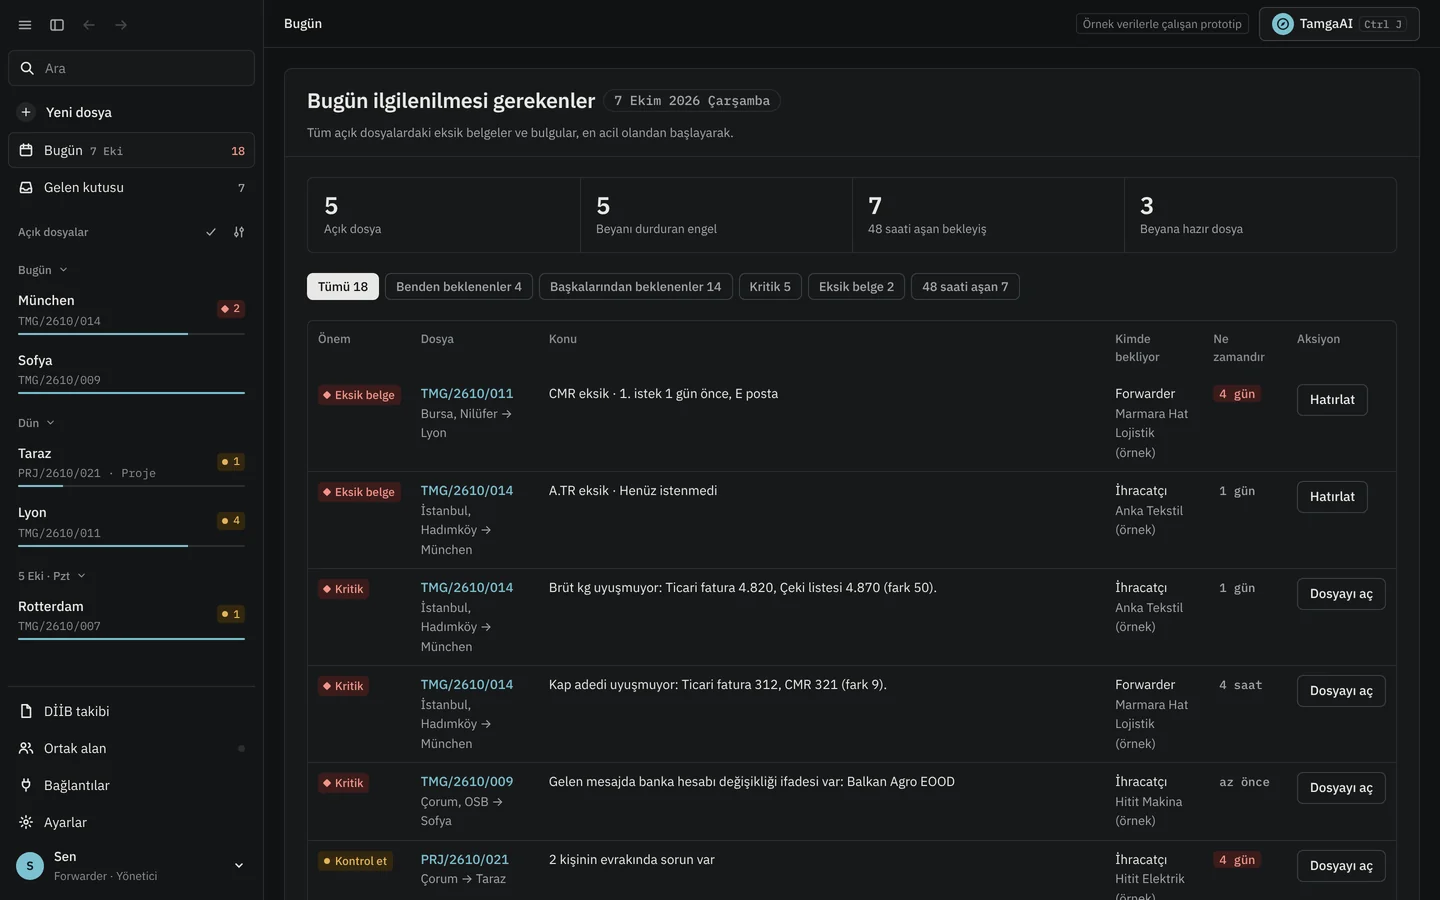Open the Sofya file in the sidebar
This screenshot has width=1440, height=900.
coord(131,370)
